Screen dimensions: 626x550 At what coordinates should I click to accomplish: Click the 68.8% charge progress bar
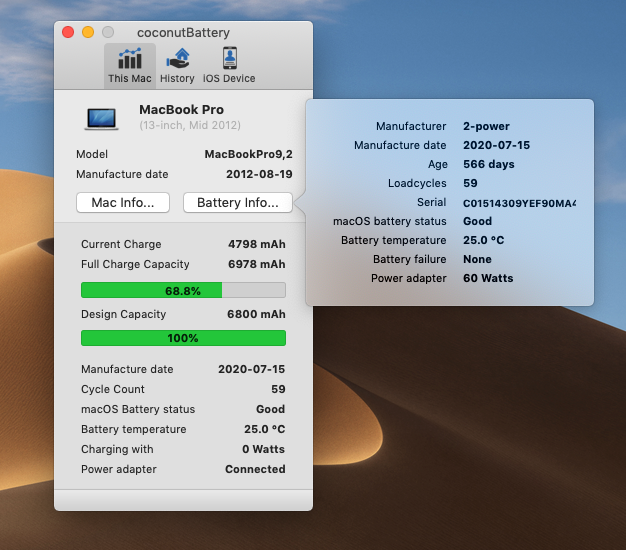tap(183, 290)
